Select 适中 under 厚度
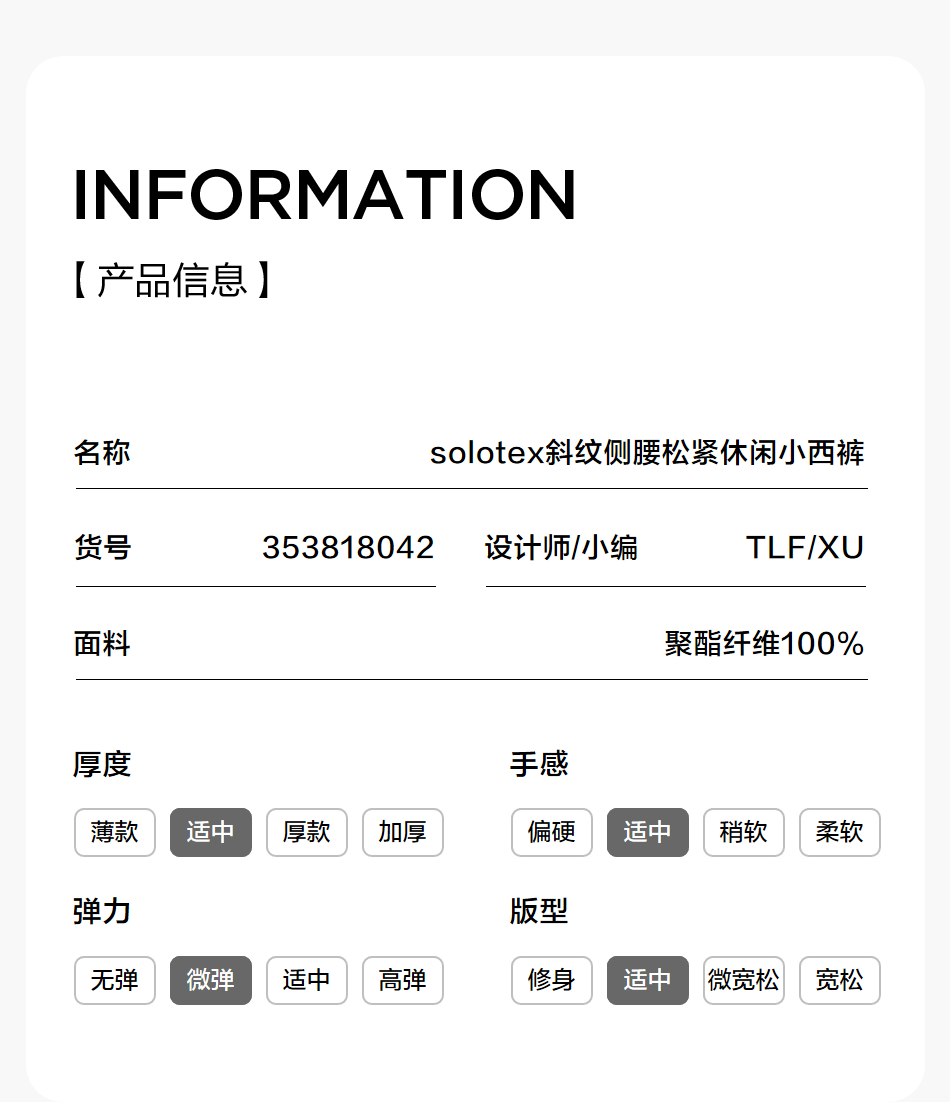This screenshot has width=950, height=1102. click(x=211, y=832)
